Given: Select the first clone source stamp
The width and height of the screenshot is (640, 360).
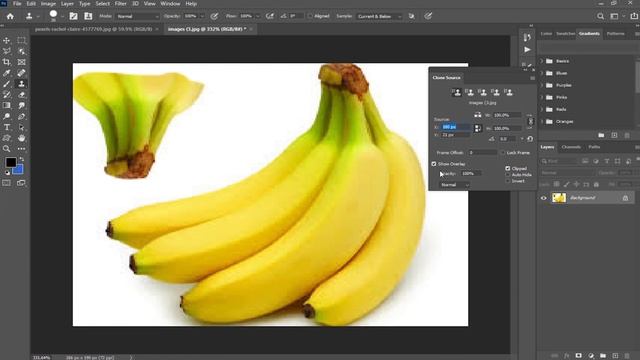Looking at the screenshot, I should click(x=456, y=92).
